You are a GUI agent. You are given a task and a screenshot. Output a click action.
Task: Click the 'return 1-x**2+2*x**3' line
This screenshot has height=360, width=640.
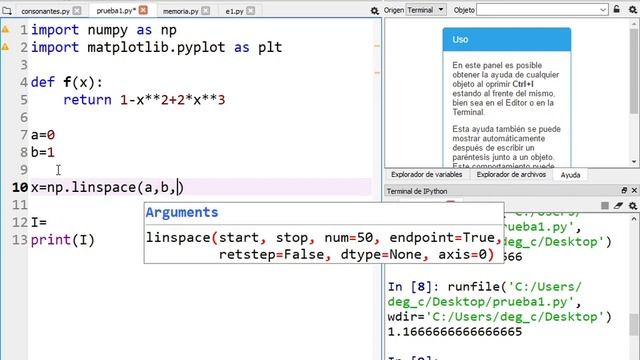coord(144,100)
